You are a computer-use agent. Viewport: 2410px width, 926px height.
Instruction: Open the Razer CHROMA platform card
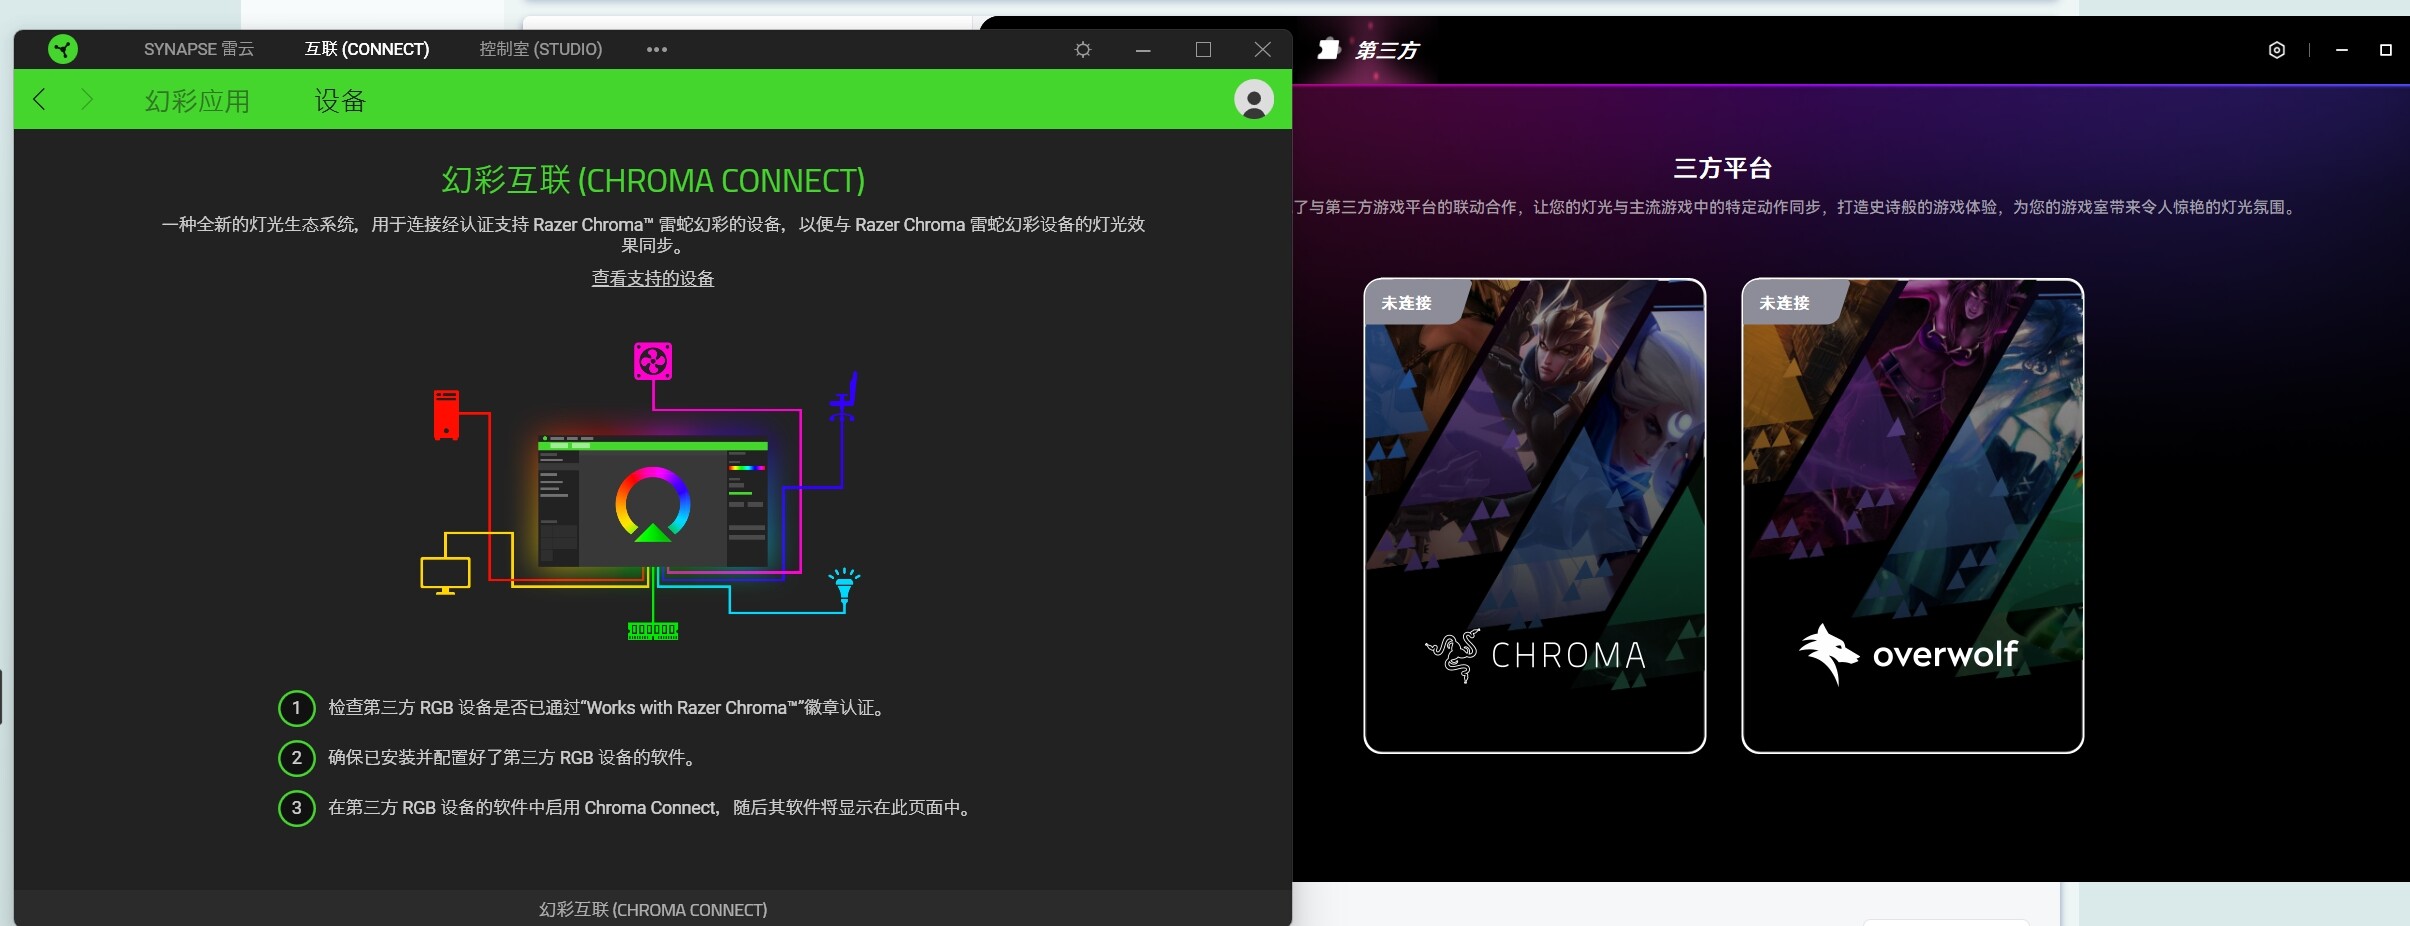coord(1534,516)
